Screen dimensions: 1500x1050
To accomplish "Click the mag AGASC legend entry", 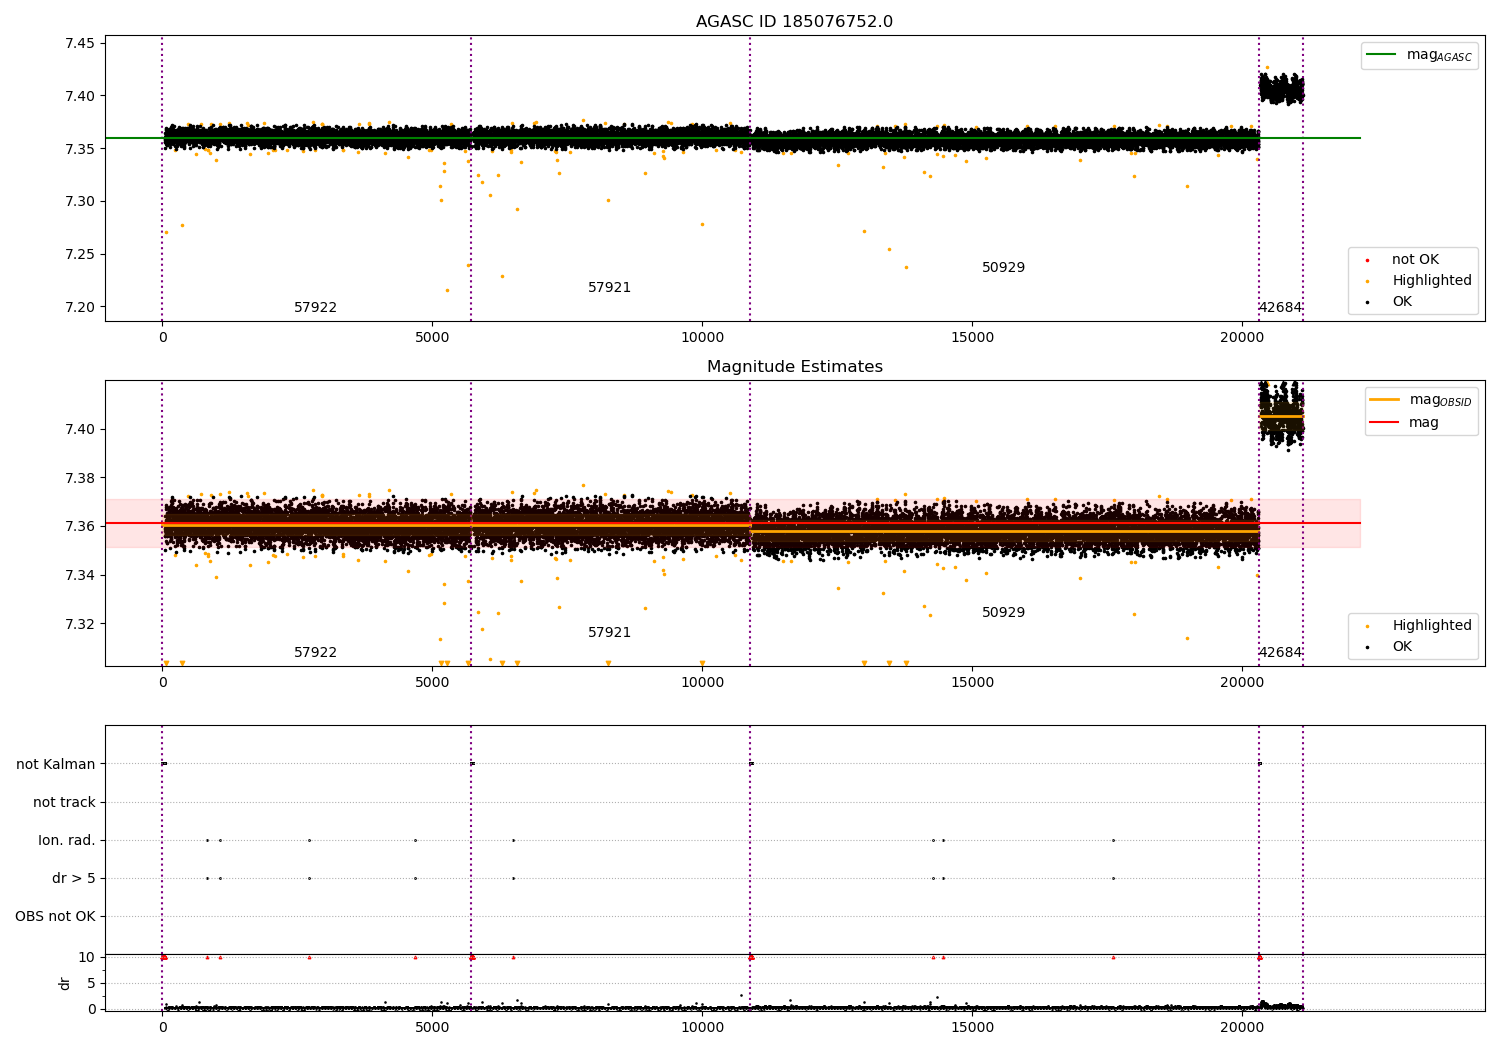I will click(1419, 55).
